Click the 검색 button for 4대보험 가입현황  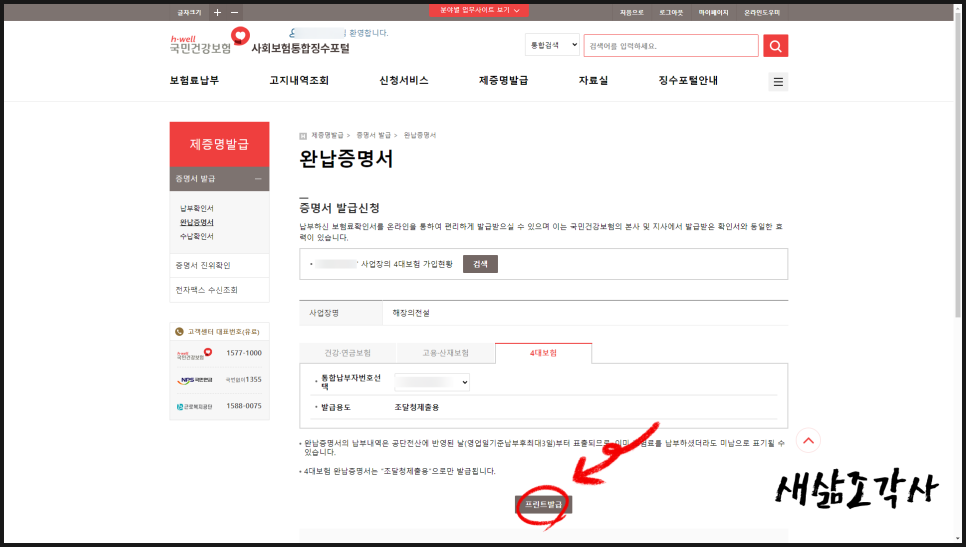click(x=481, y=264)
